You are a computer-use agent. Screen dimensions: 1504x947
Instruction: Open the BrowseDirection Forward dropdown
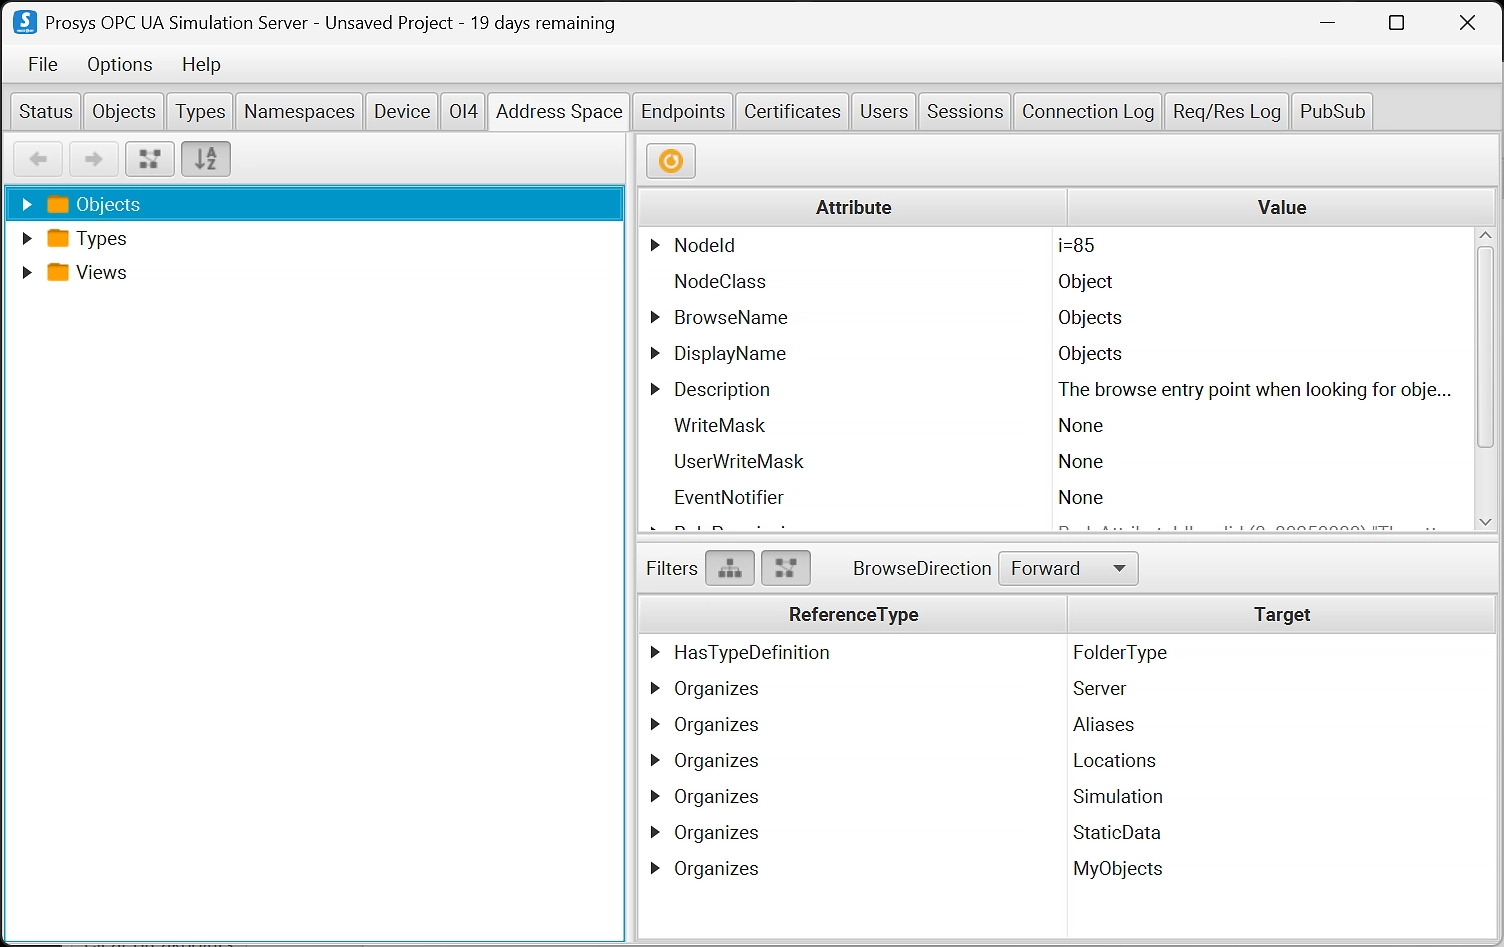(1068, 568)
